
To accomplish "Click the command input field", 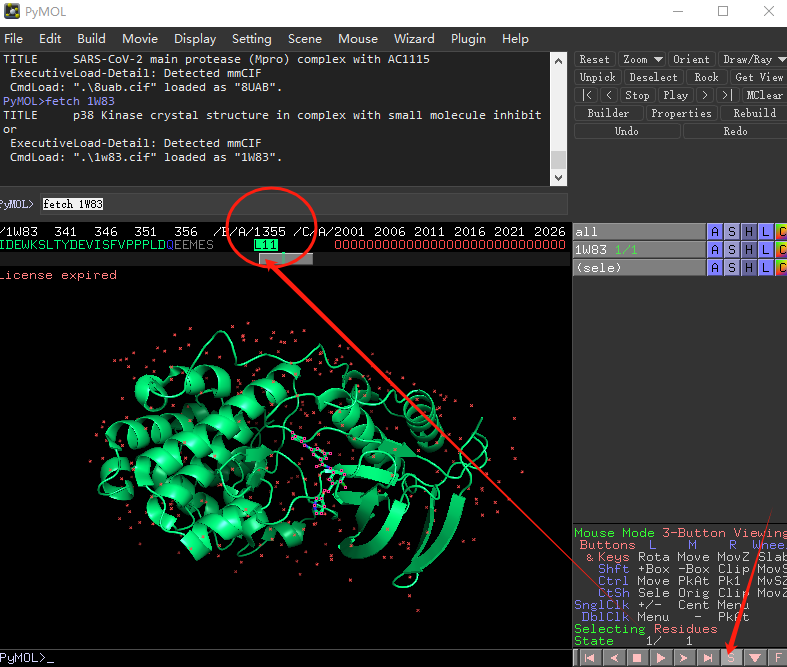I will coord(304,204).
